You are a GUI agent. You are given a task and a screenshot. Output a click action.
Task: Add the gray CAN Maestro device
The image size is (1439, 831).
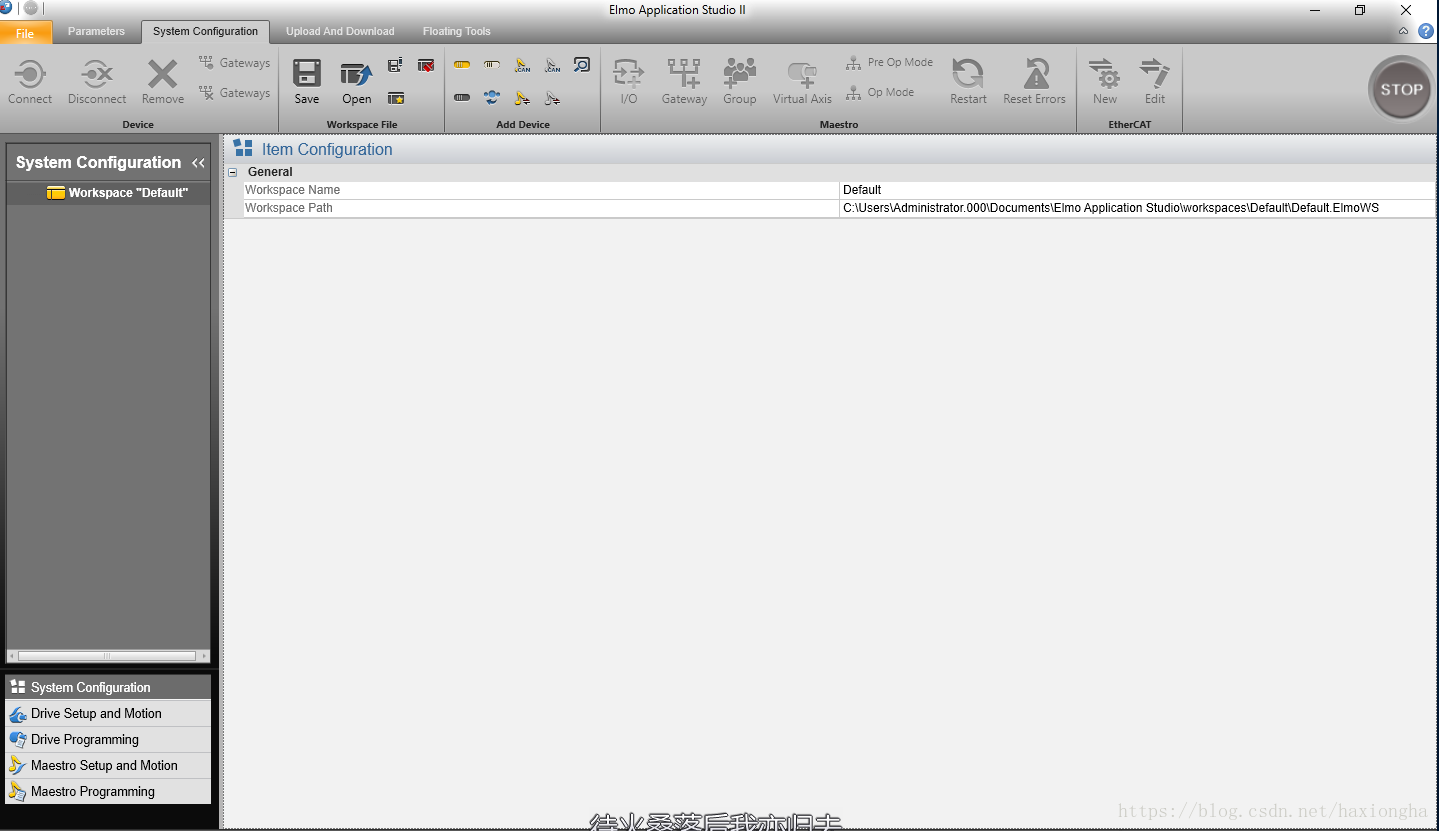(552, 65)
